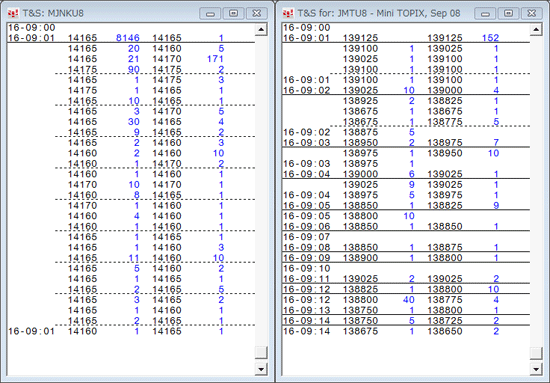Click the price 138925 in JMTU8 window
Screen dimensions: 550x383
[x=361, y=101]
